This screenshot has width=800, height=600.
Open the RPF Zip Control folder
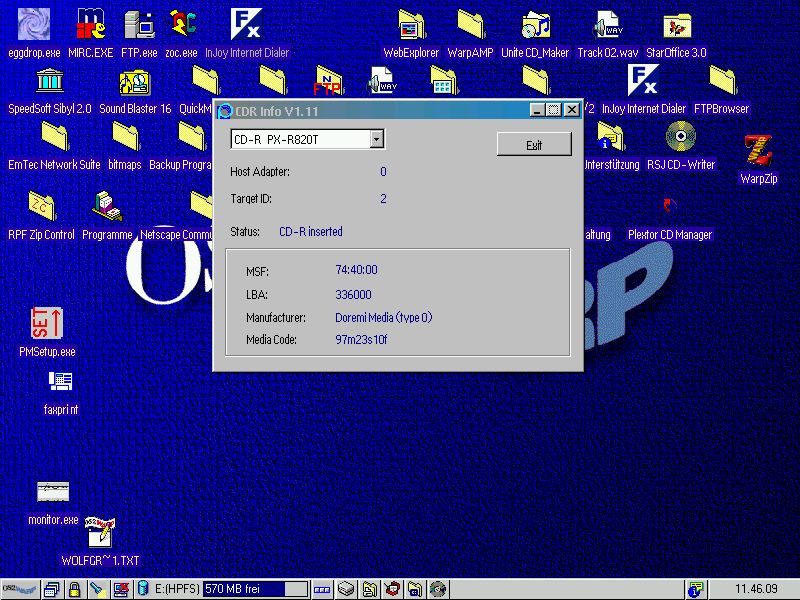pos(41,206)
